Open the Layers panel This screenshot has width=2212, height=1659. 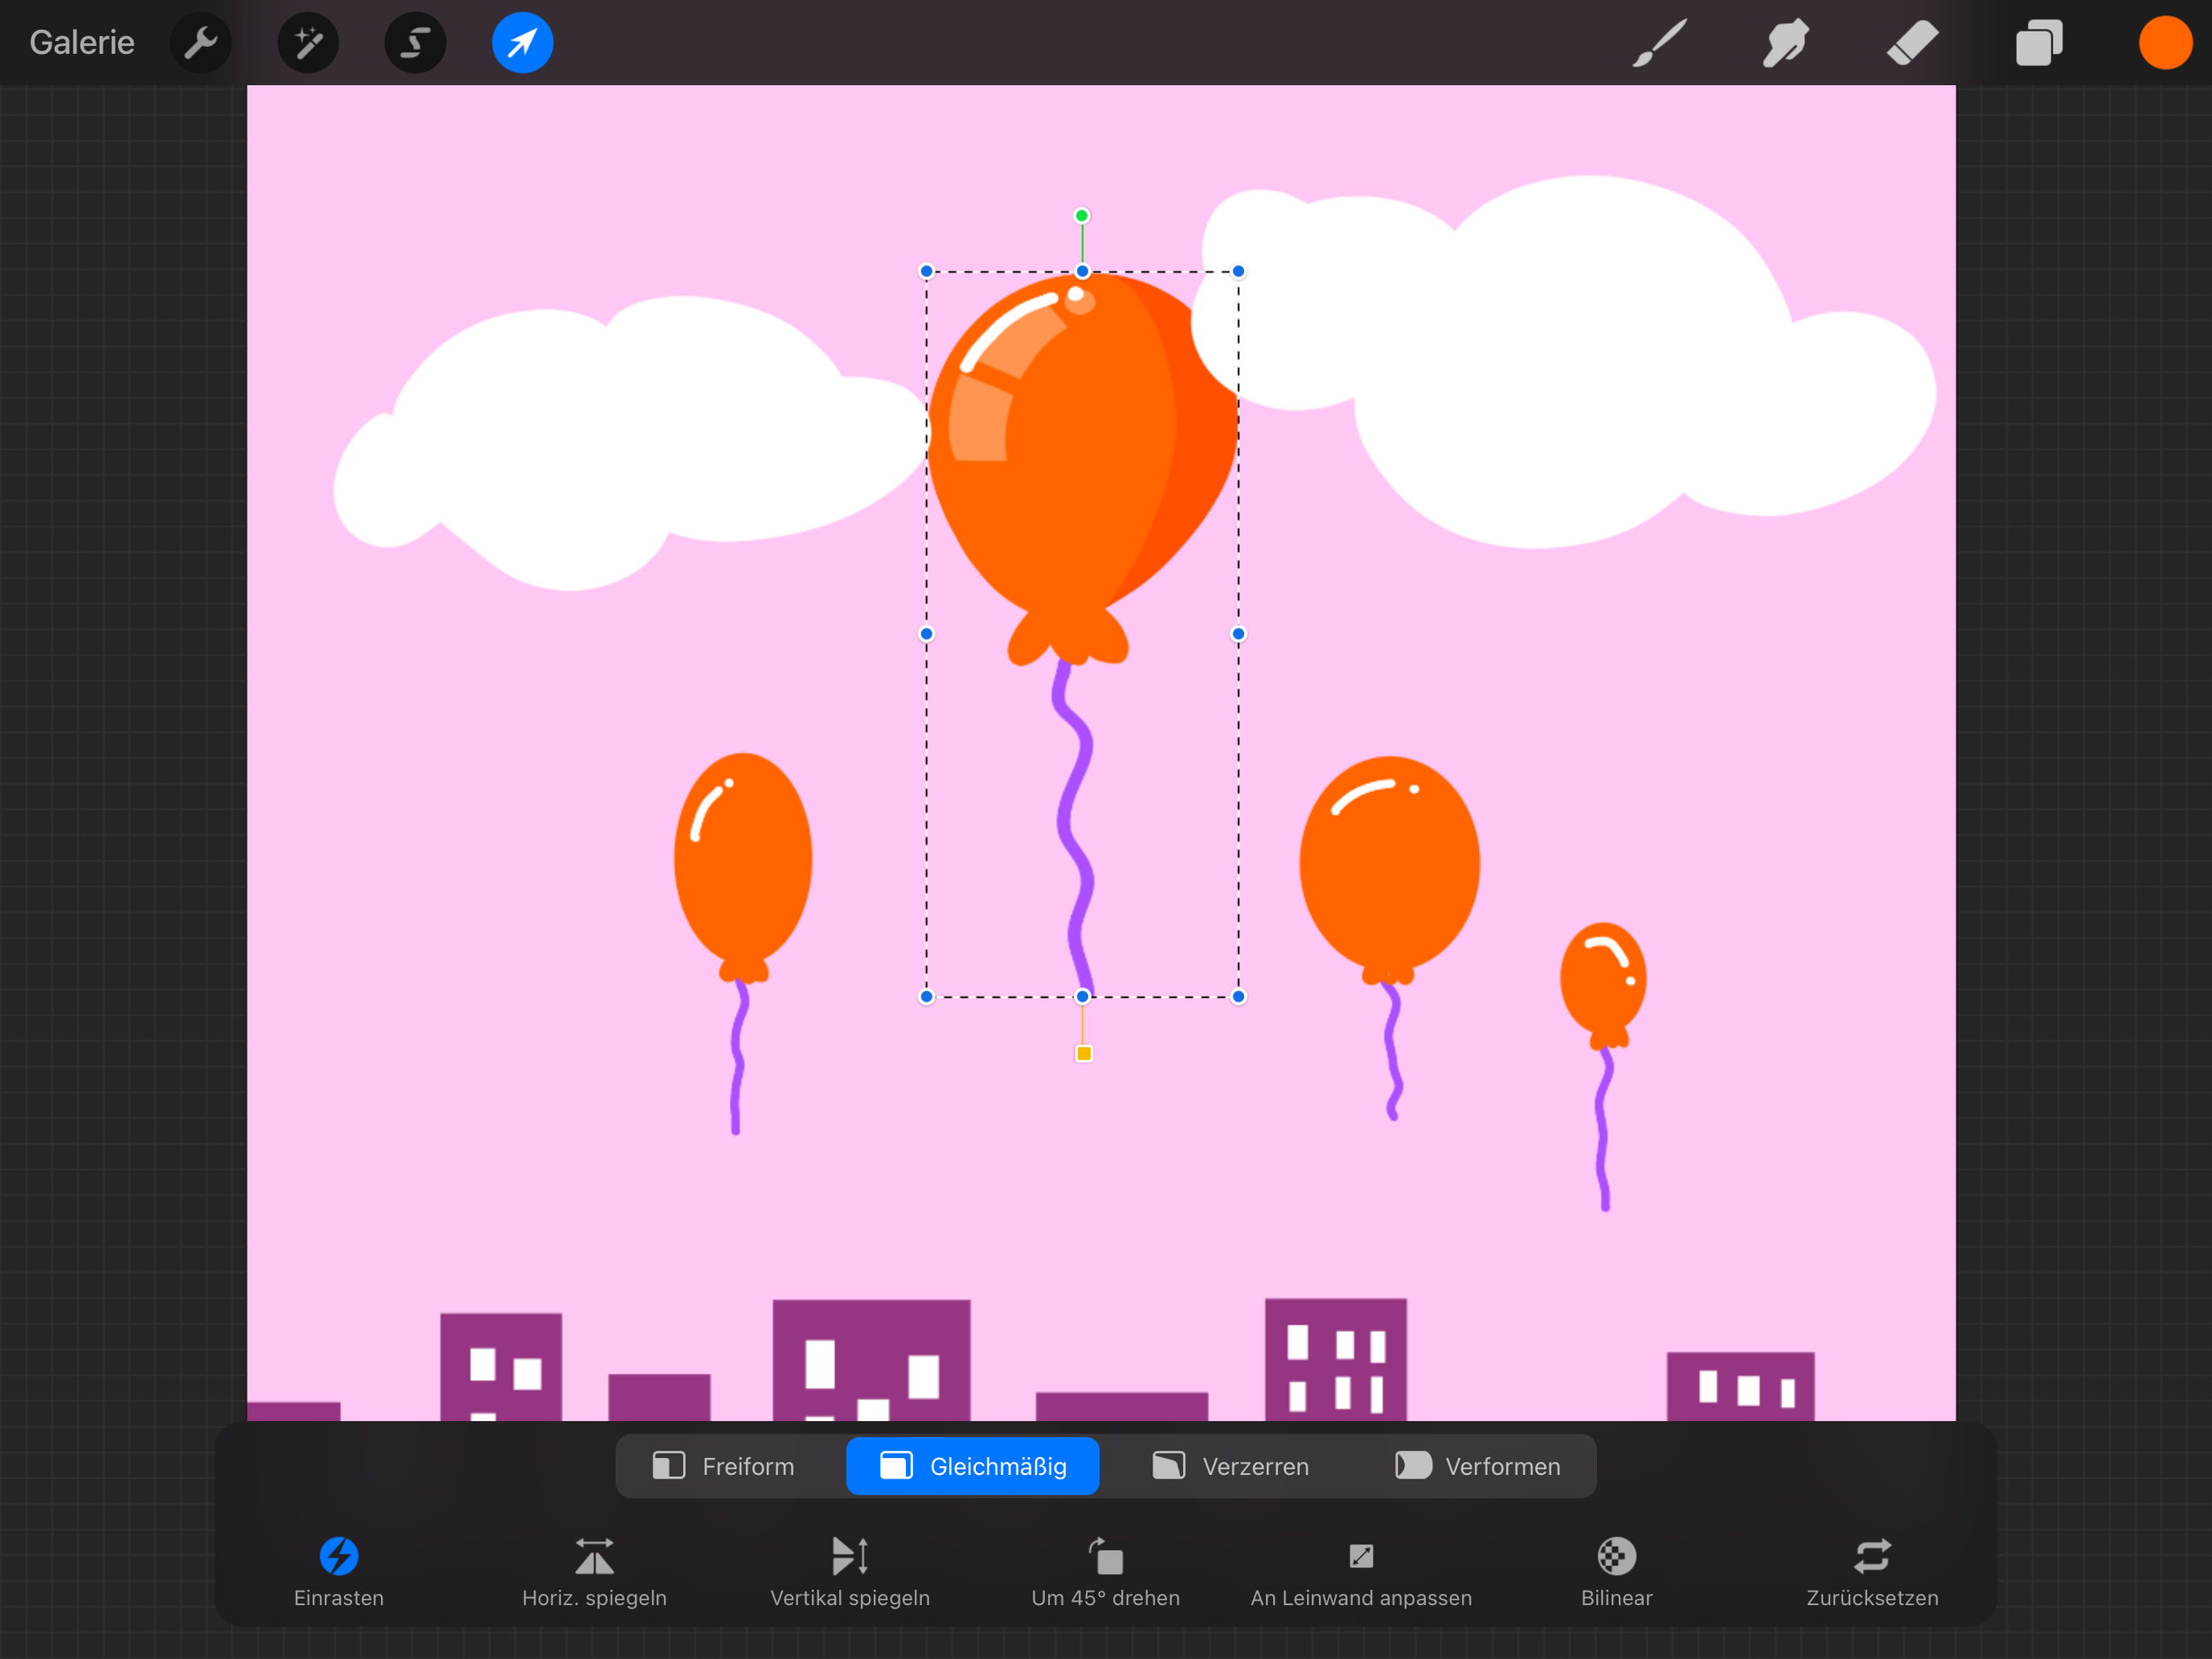2040,42
